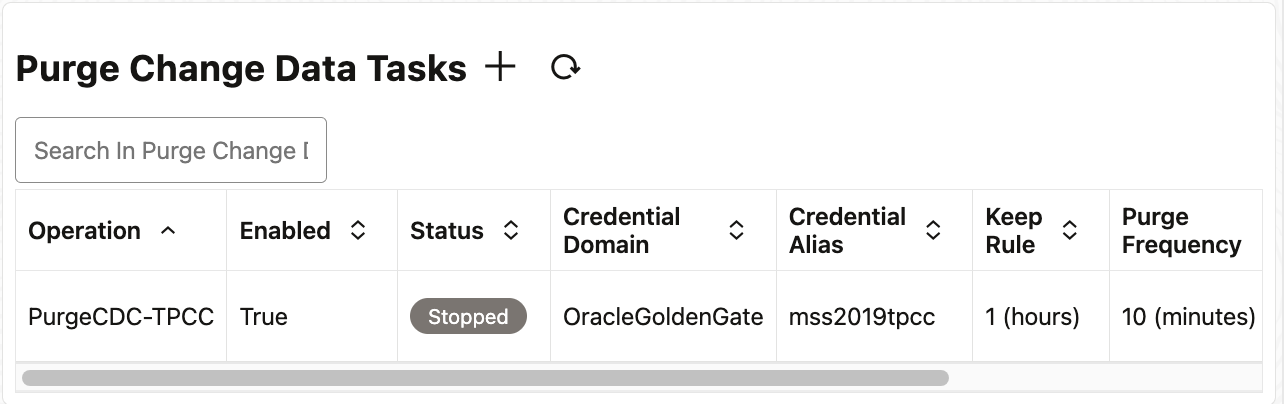This screenshot has height=404, width=1284.
Task: Click the refresh icon beside the title
Action: click(x=566, y=68)
